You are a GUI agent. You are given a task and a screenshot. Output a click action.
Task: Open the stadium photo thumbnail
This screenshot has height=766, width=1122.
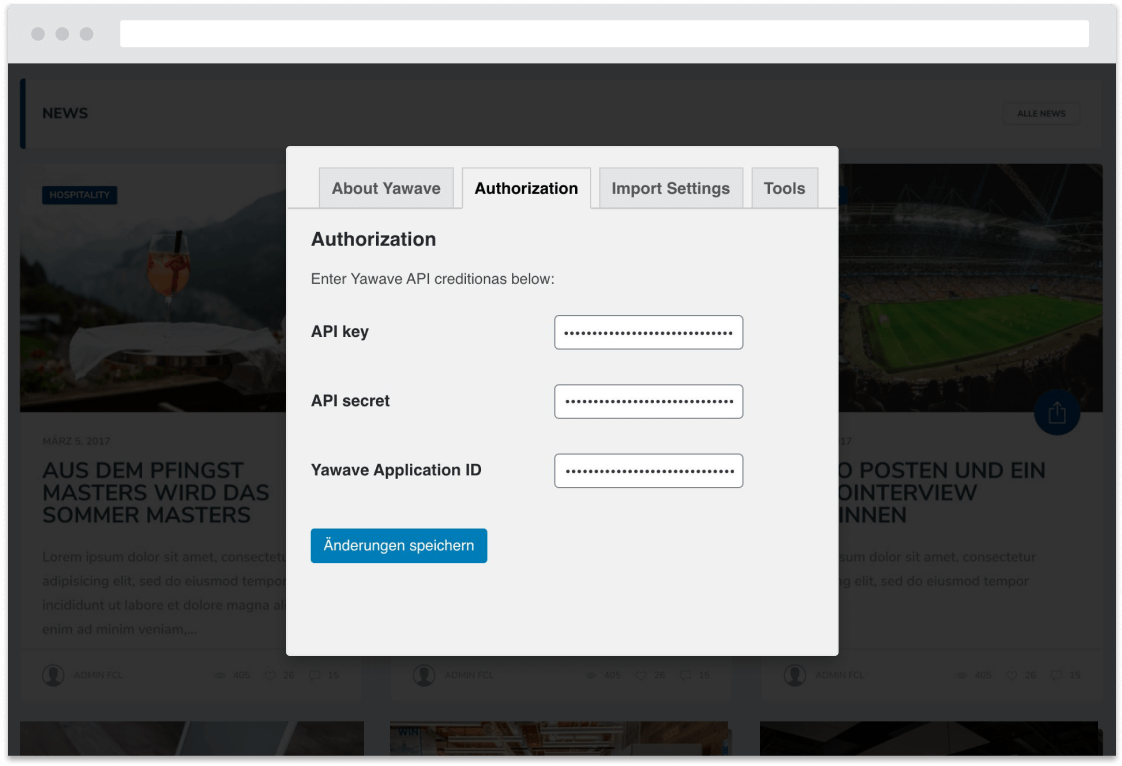(x=970, y=288)
